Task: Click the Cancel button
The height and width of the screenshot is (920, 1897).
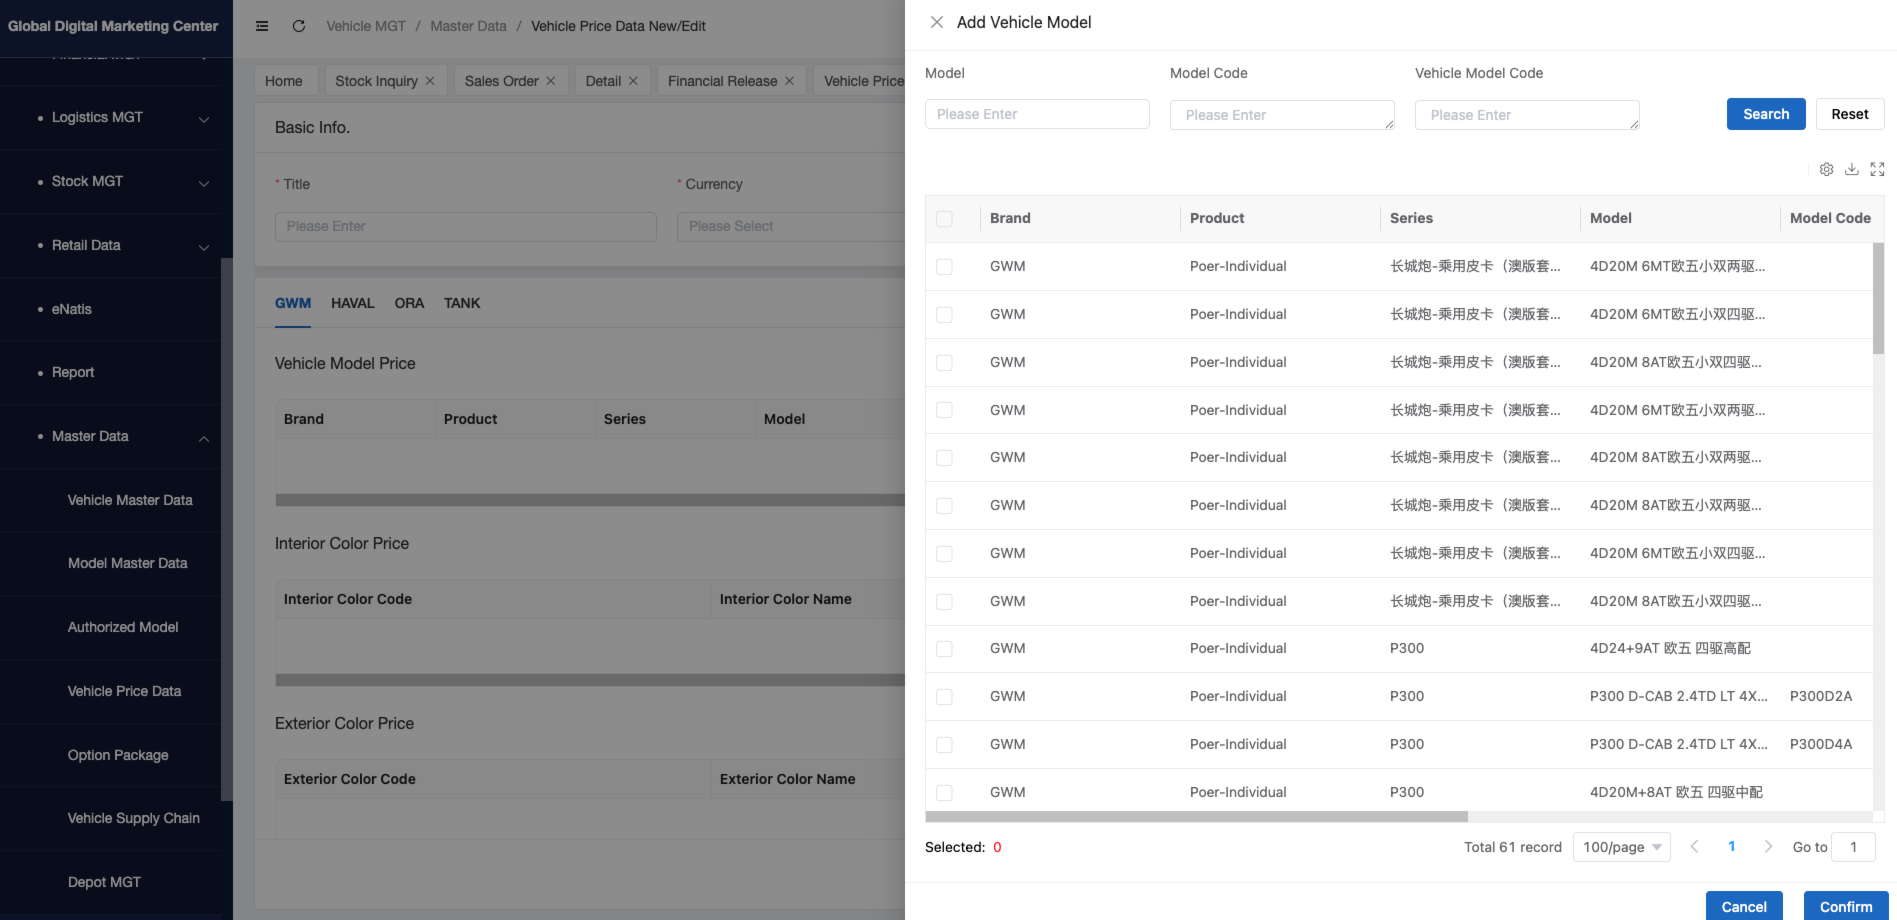Action: coord(1744,906)
